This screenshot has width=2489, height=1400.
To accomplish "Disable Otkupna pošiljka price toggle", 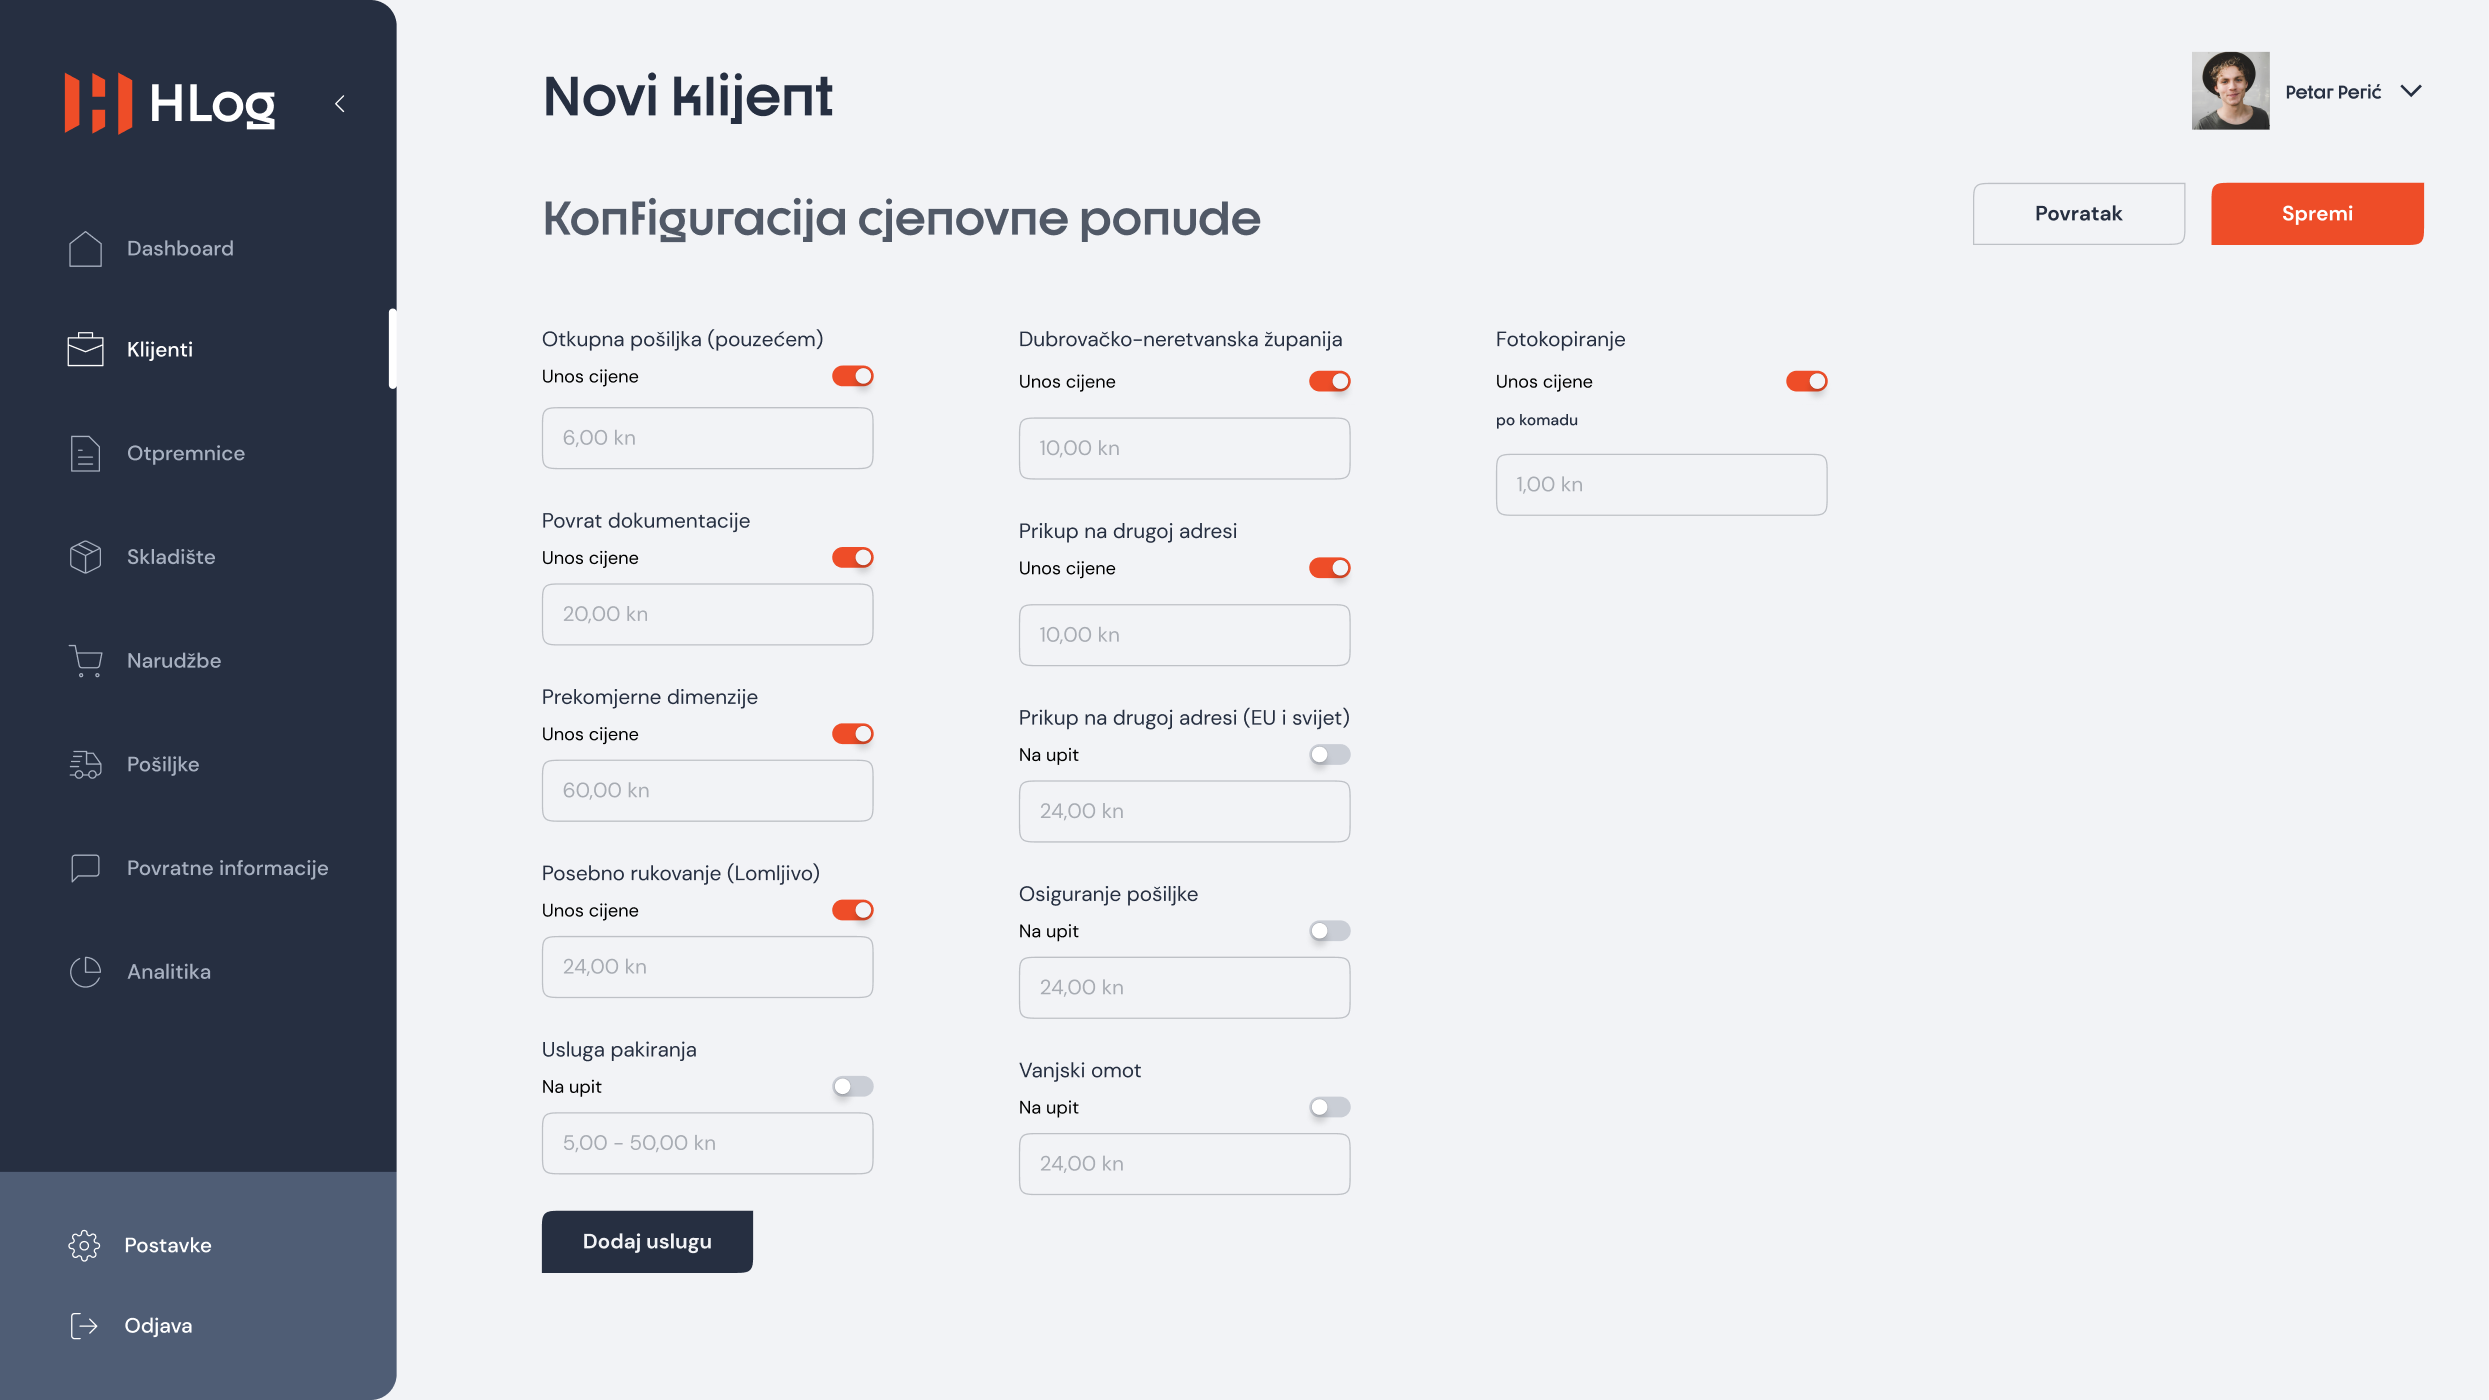I will click(853, 376).
